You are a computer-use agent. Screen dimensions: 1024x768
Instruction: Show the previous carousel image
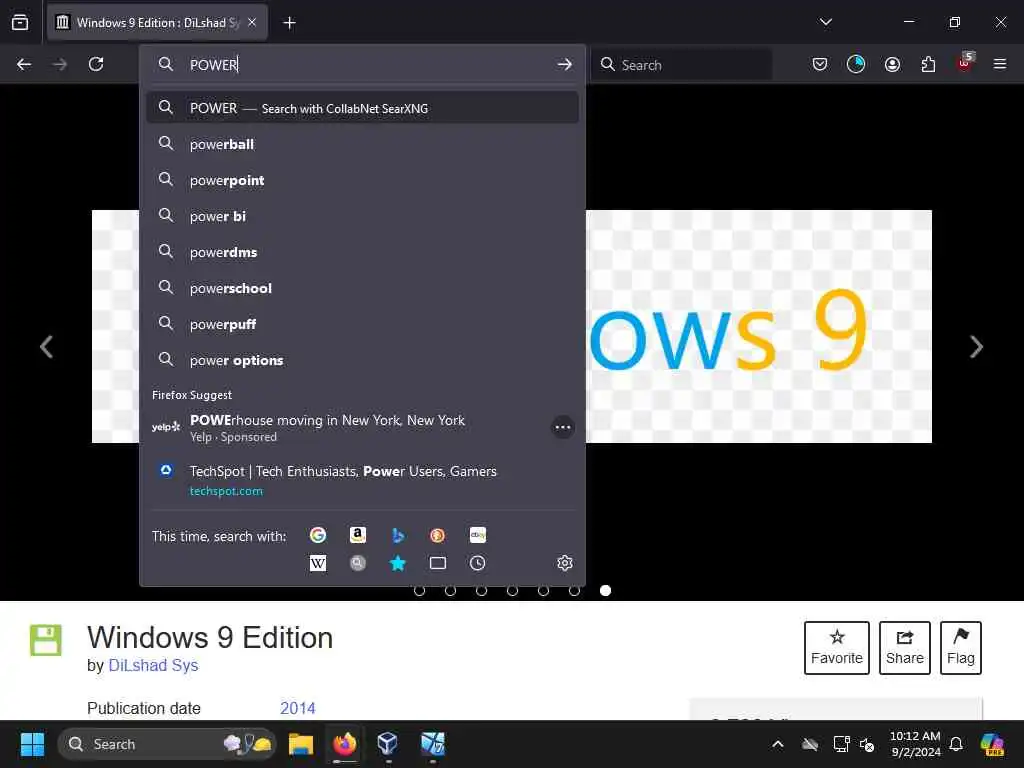click(x=46, y=347)
